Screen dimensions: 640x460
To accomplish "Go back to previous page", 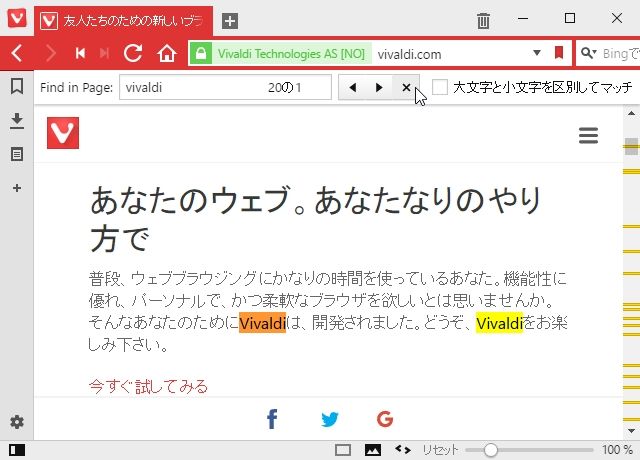I will [17, 53].
